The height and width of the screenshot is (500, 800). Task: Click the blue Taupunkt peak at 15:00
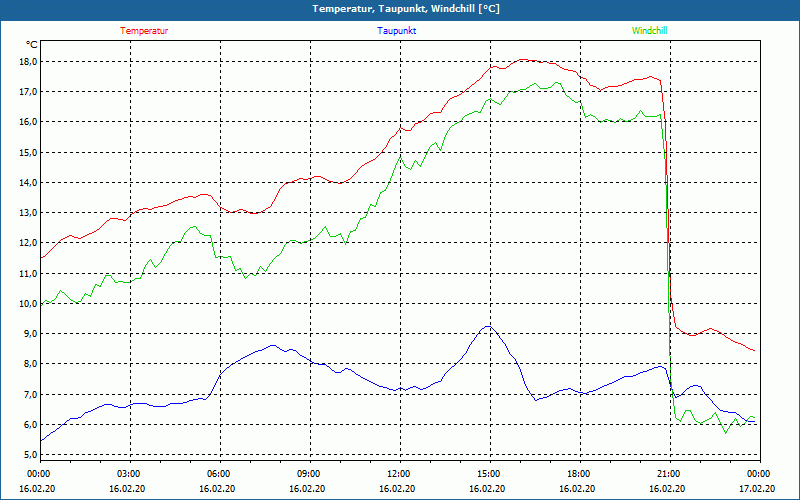pyautogui.click(x=489, y=326)
